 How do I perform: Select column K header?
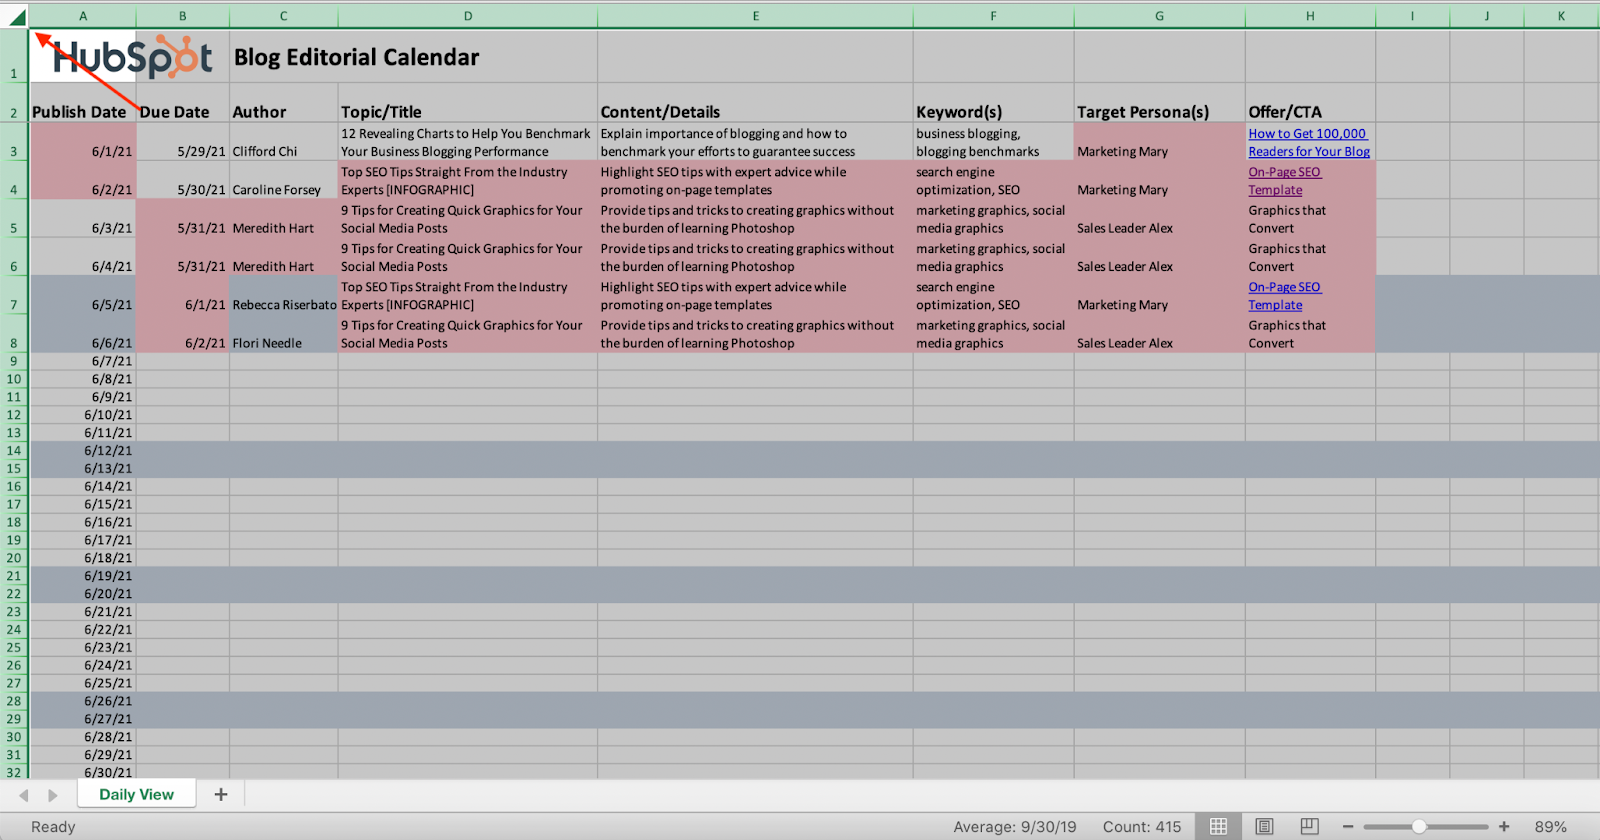[x=1562, y=16]
